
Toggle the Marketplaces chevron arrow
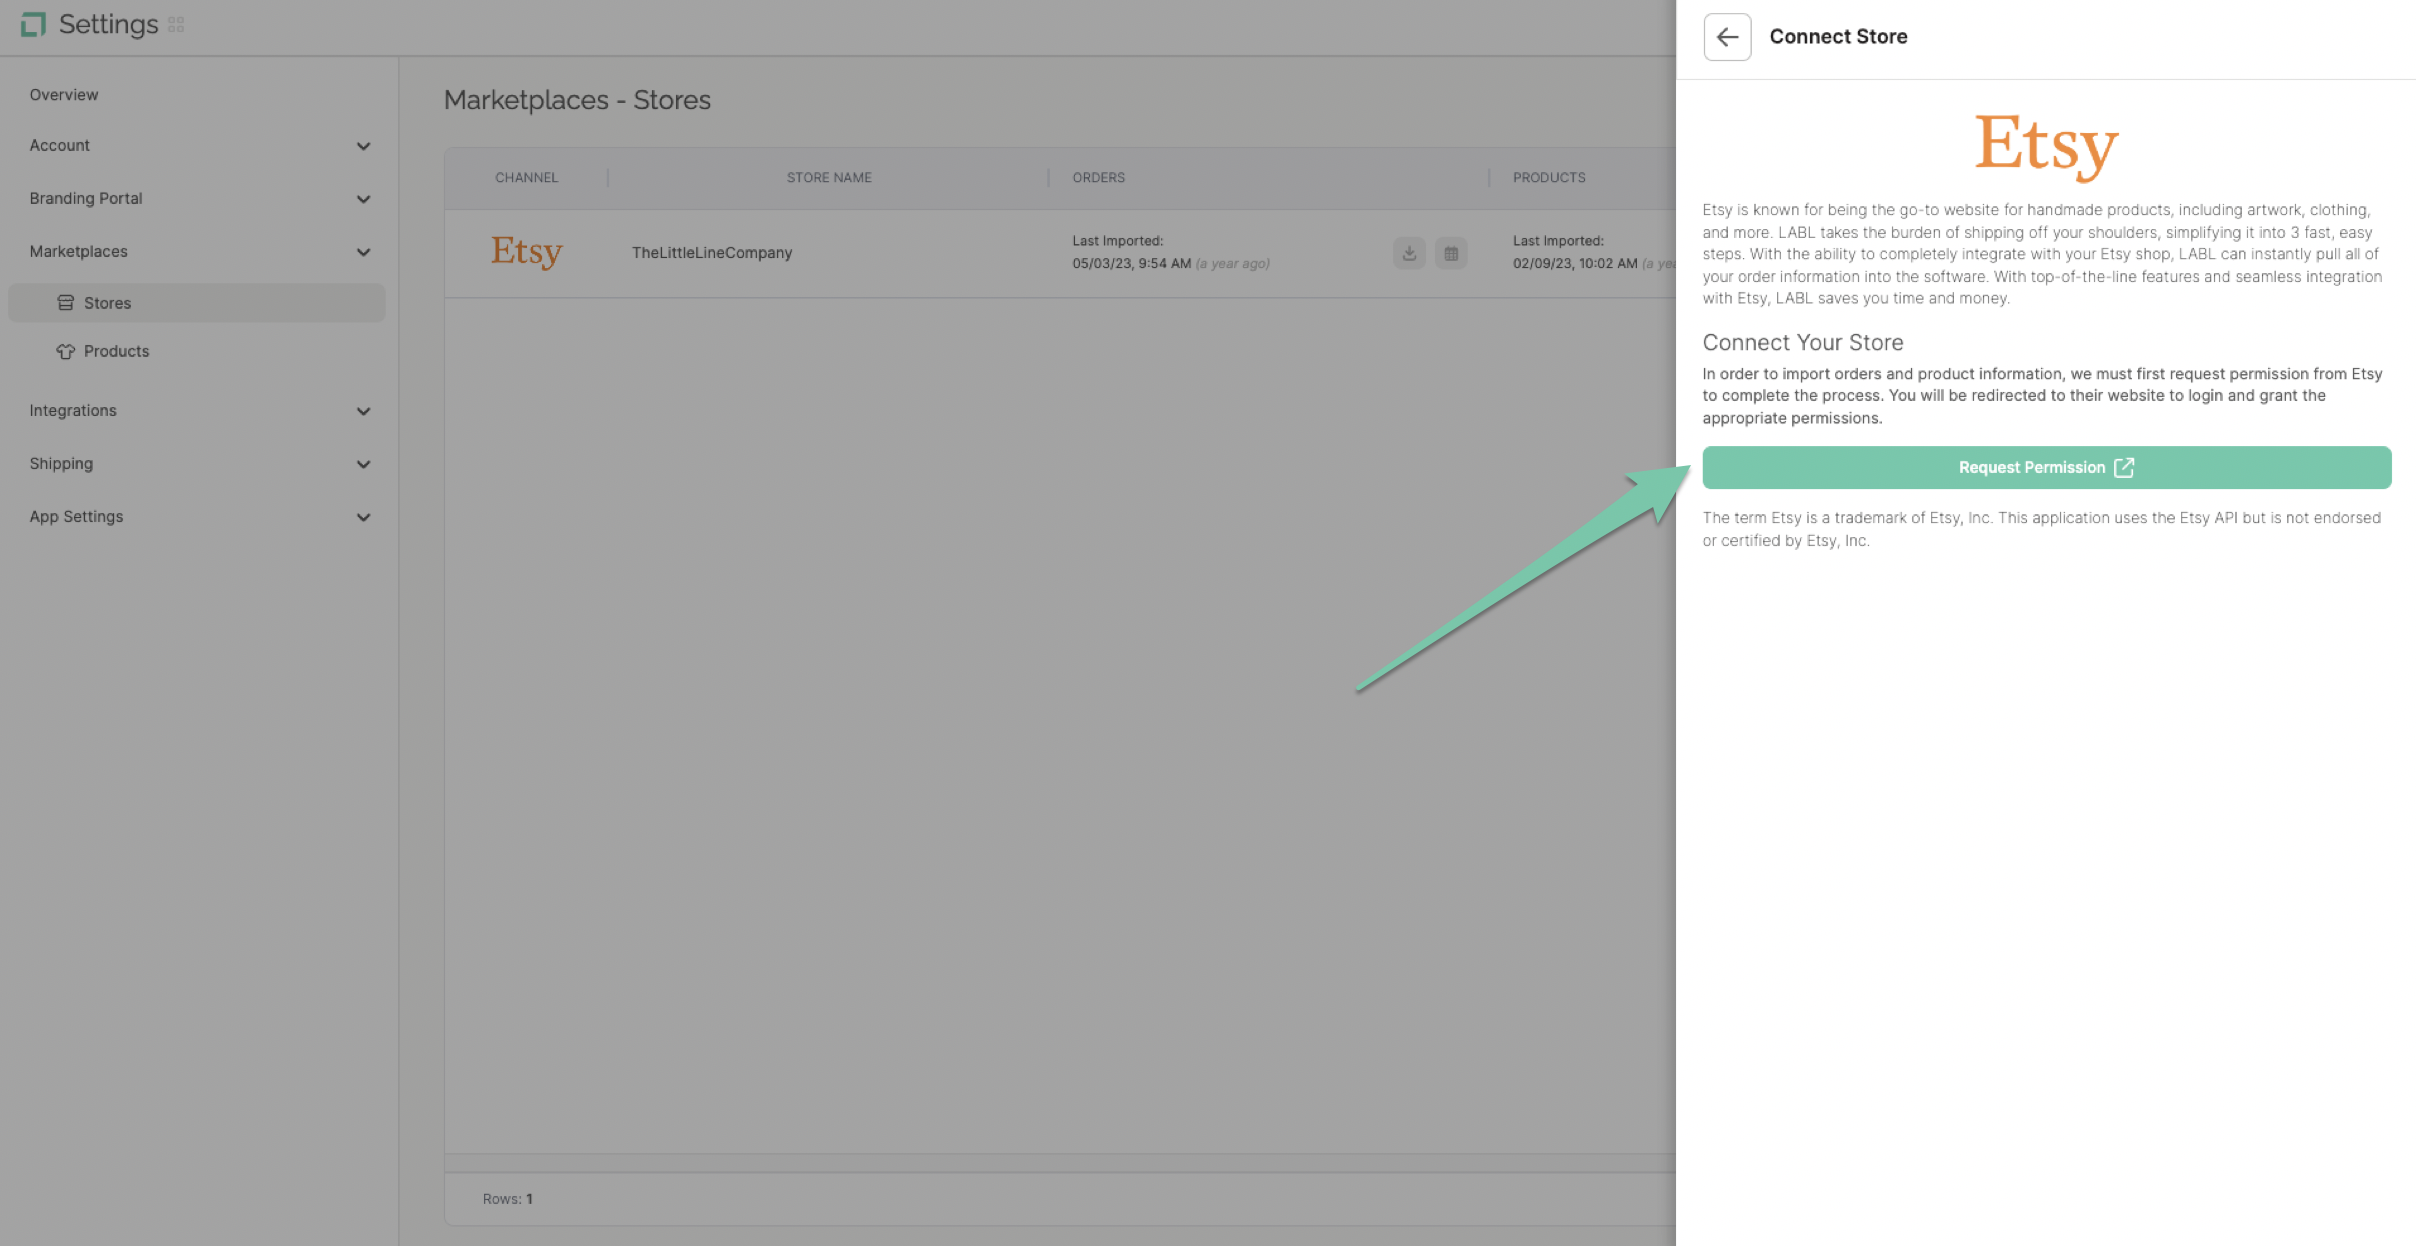(x=363, y=252)
